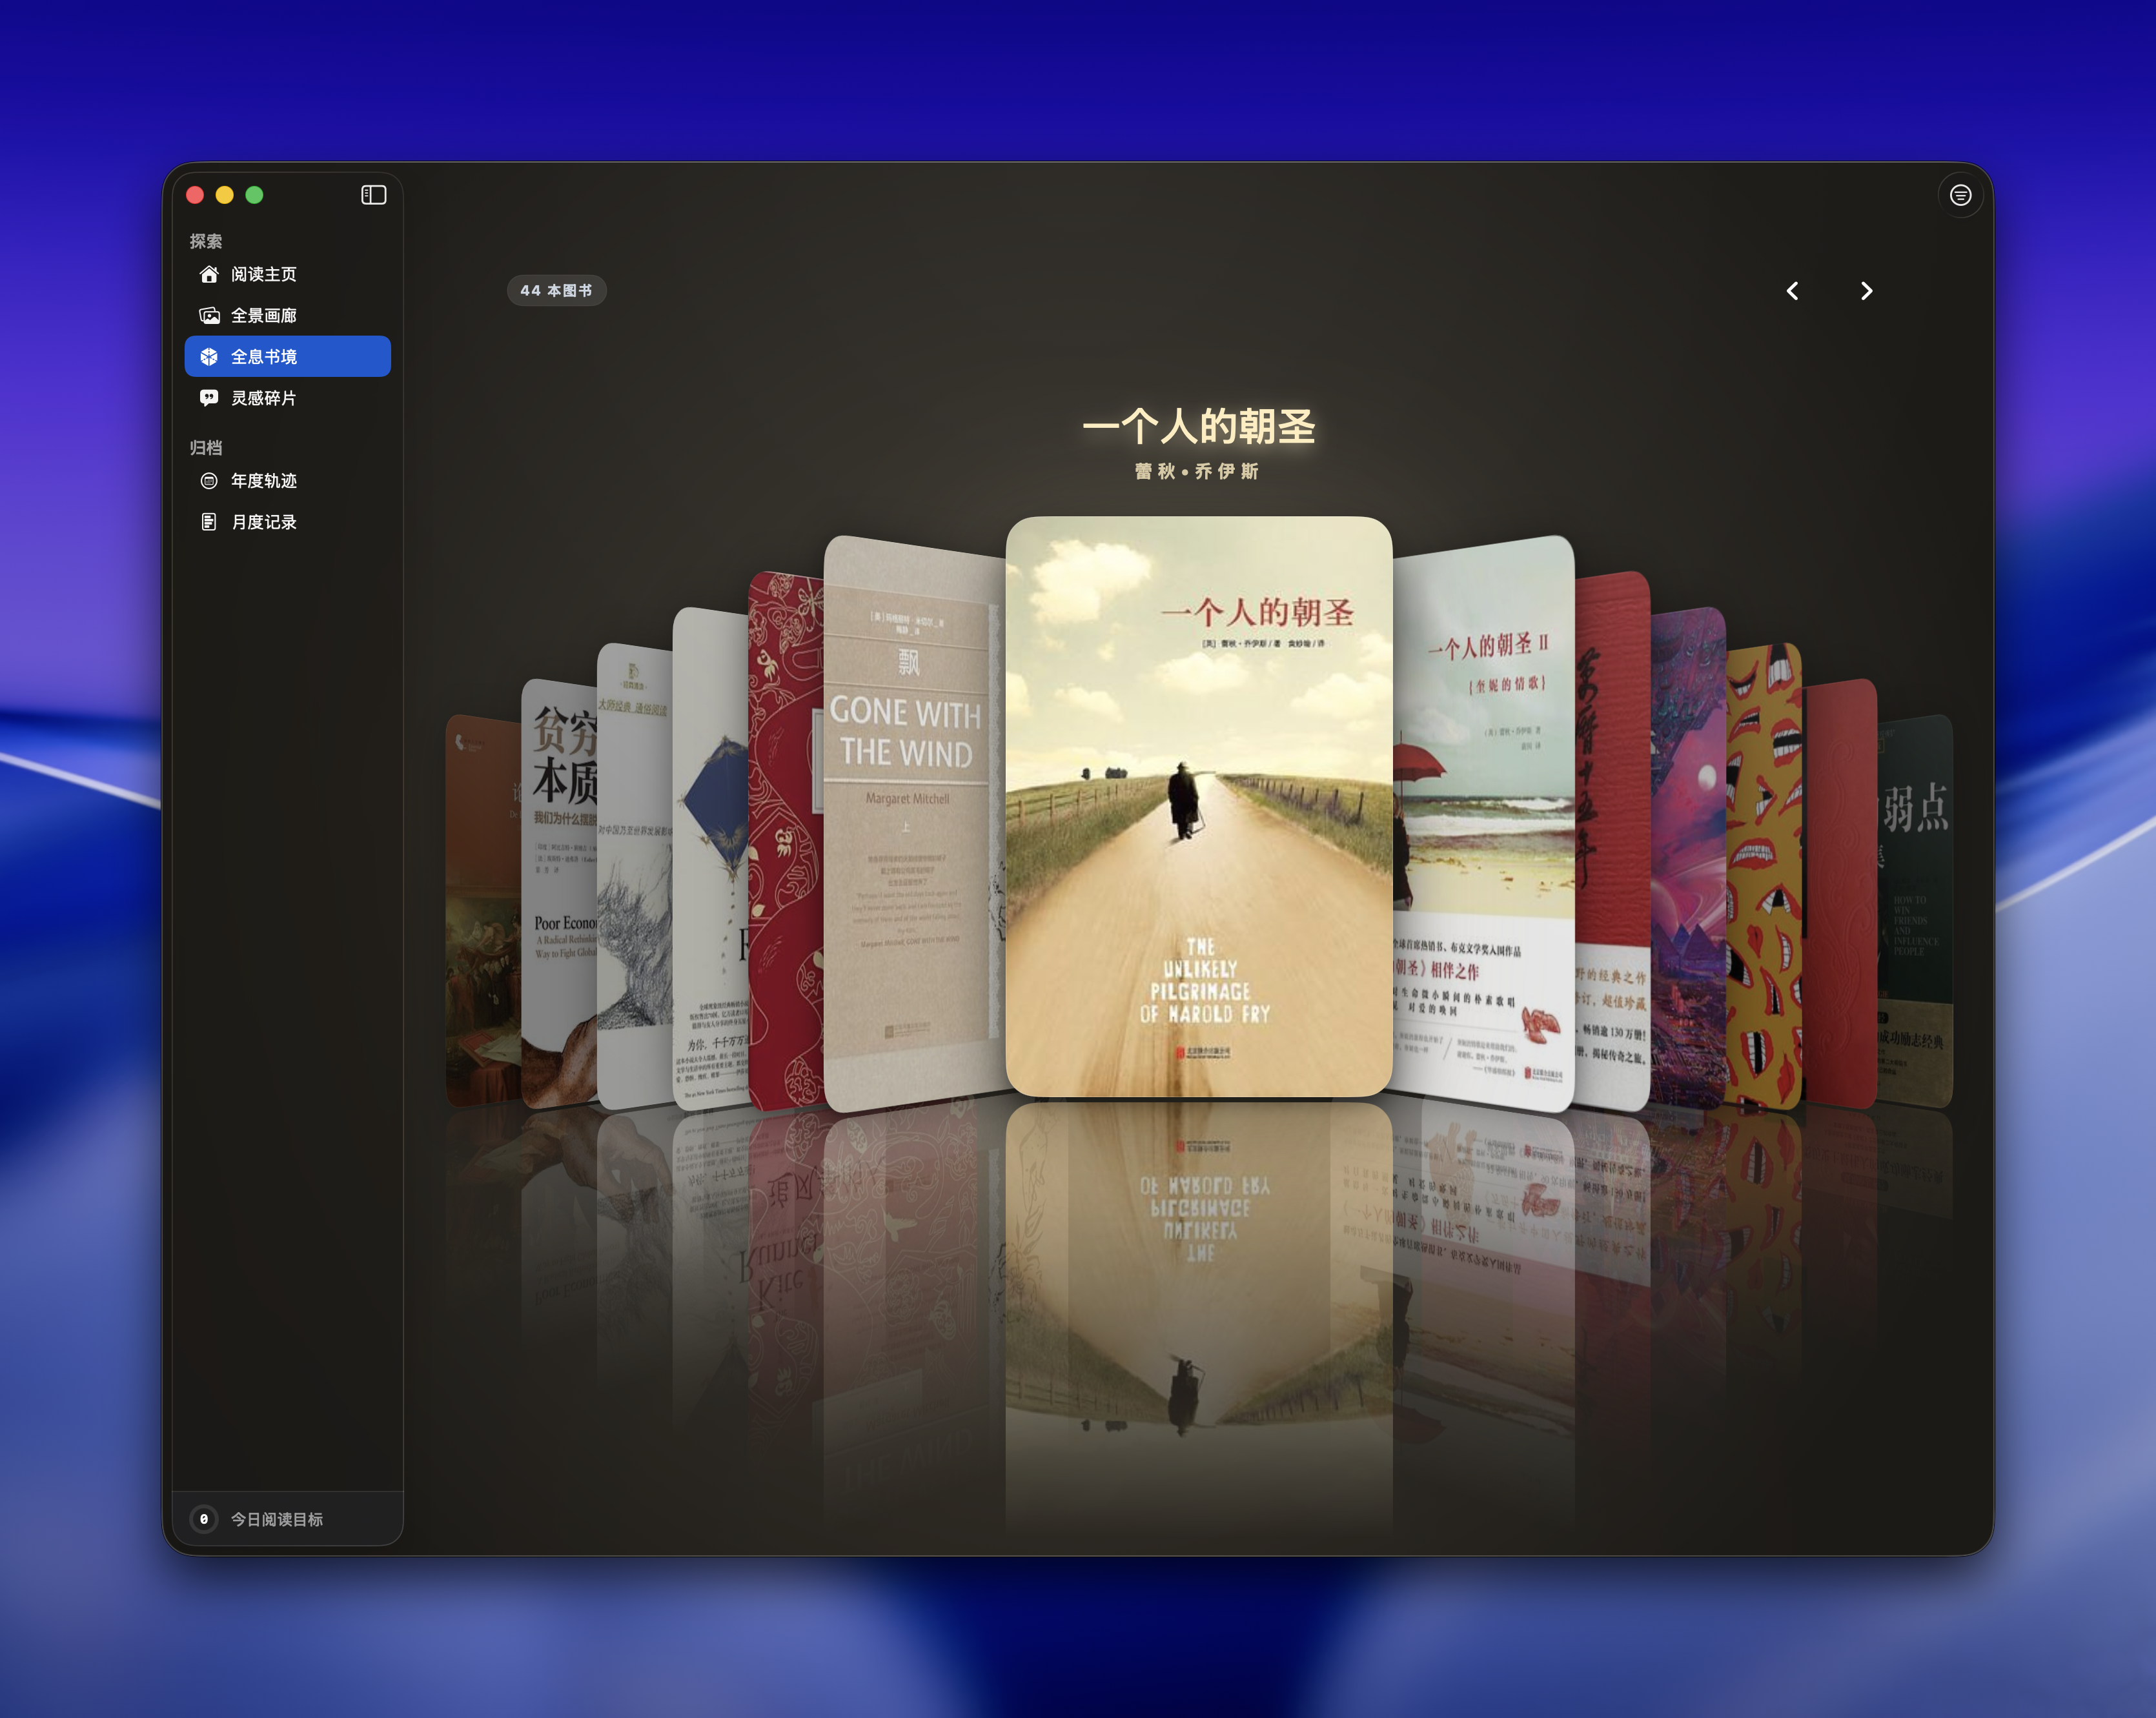The image size is (2156, 1718).
Task: Select the white cover with blue diamond
Action: tap(710, 858)
